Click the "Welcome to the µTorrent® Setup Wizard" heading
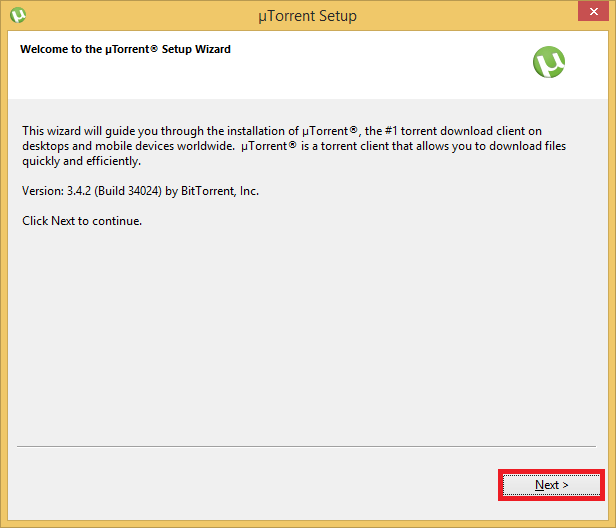 125,49
